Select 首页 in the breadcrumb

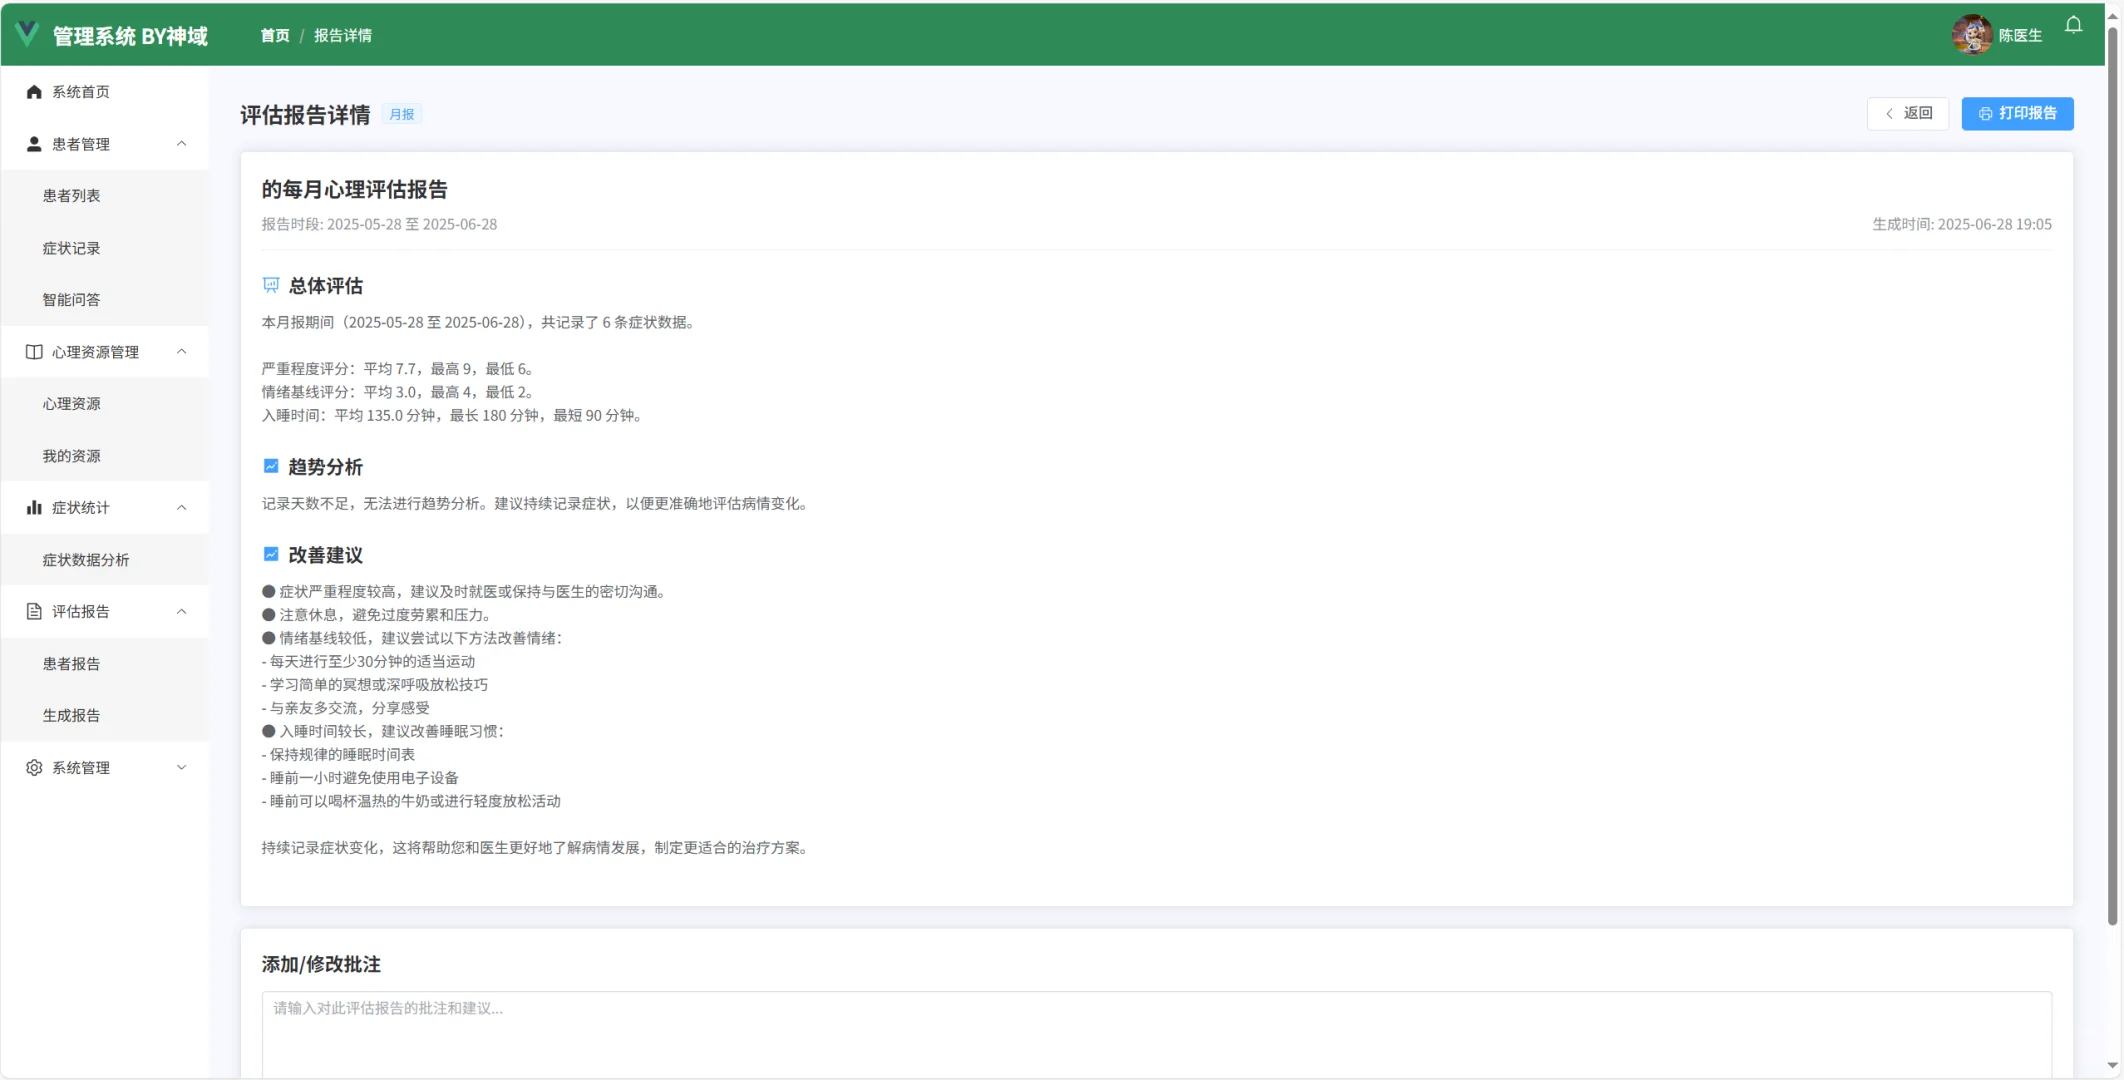pyautogui.click(x=274, y=35)
